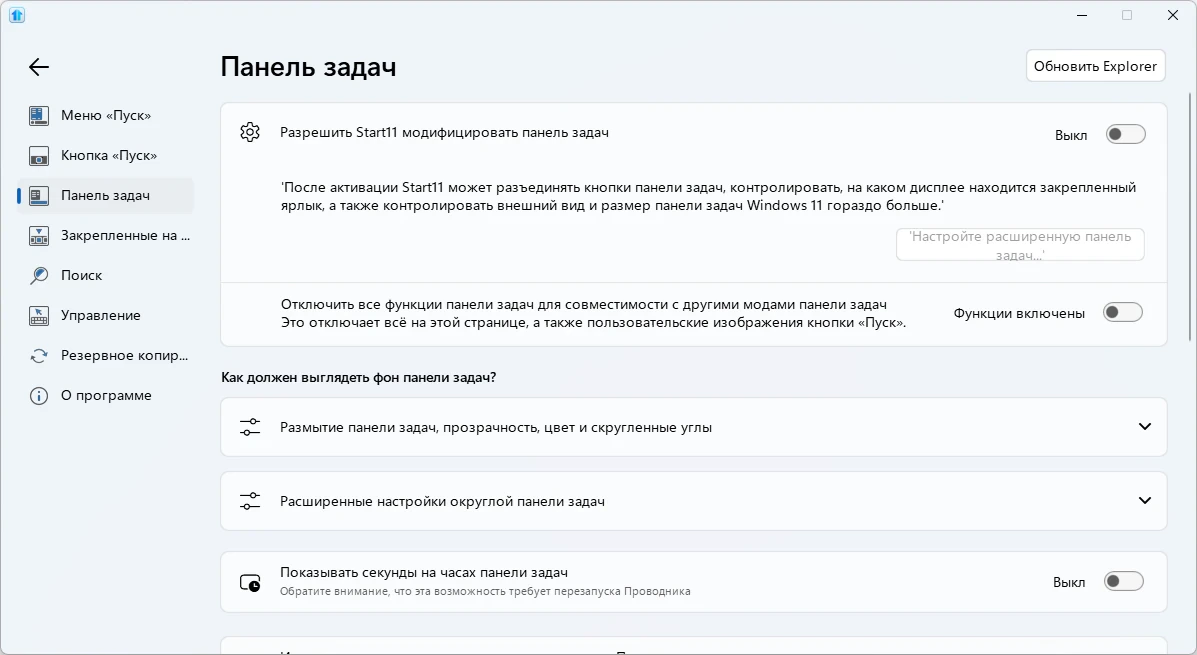
Task: Click 'Как должен выглядеть фон панели задач?' heading
Action: tap(359, 377)
